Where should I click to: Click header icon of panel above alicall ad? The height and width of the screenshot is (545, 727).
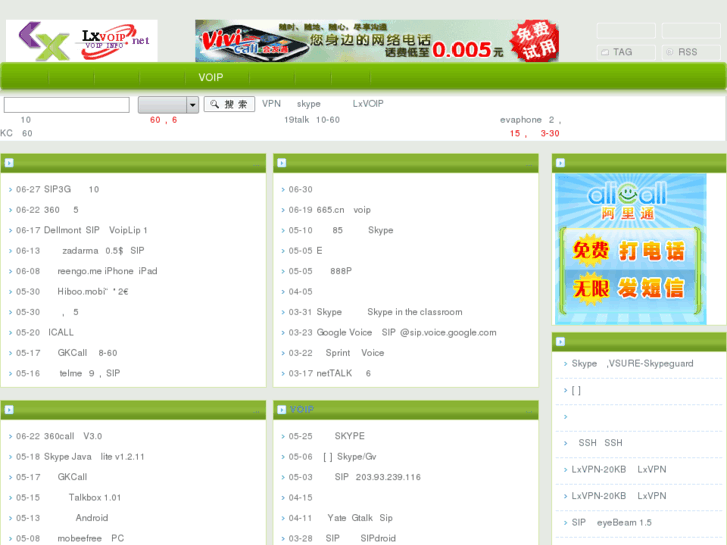click(561, 163)
